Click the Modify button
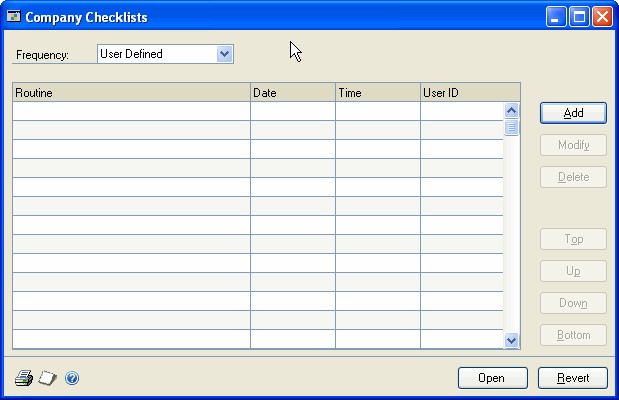619x400 pixels. [x=573, y=145]
